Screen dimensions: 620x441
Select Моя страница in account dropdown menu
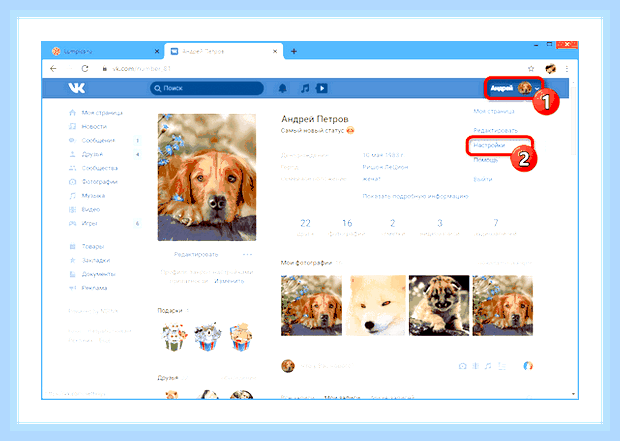493,112
